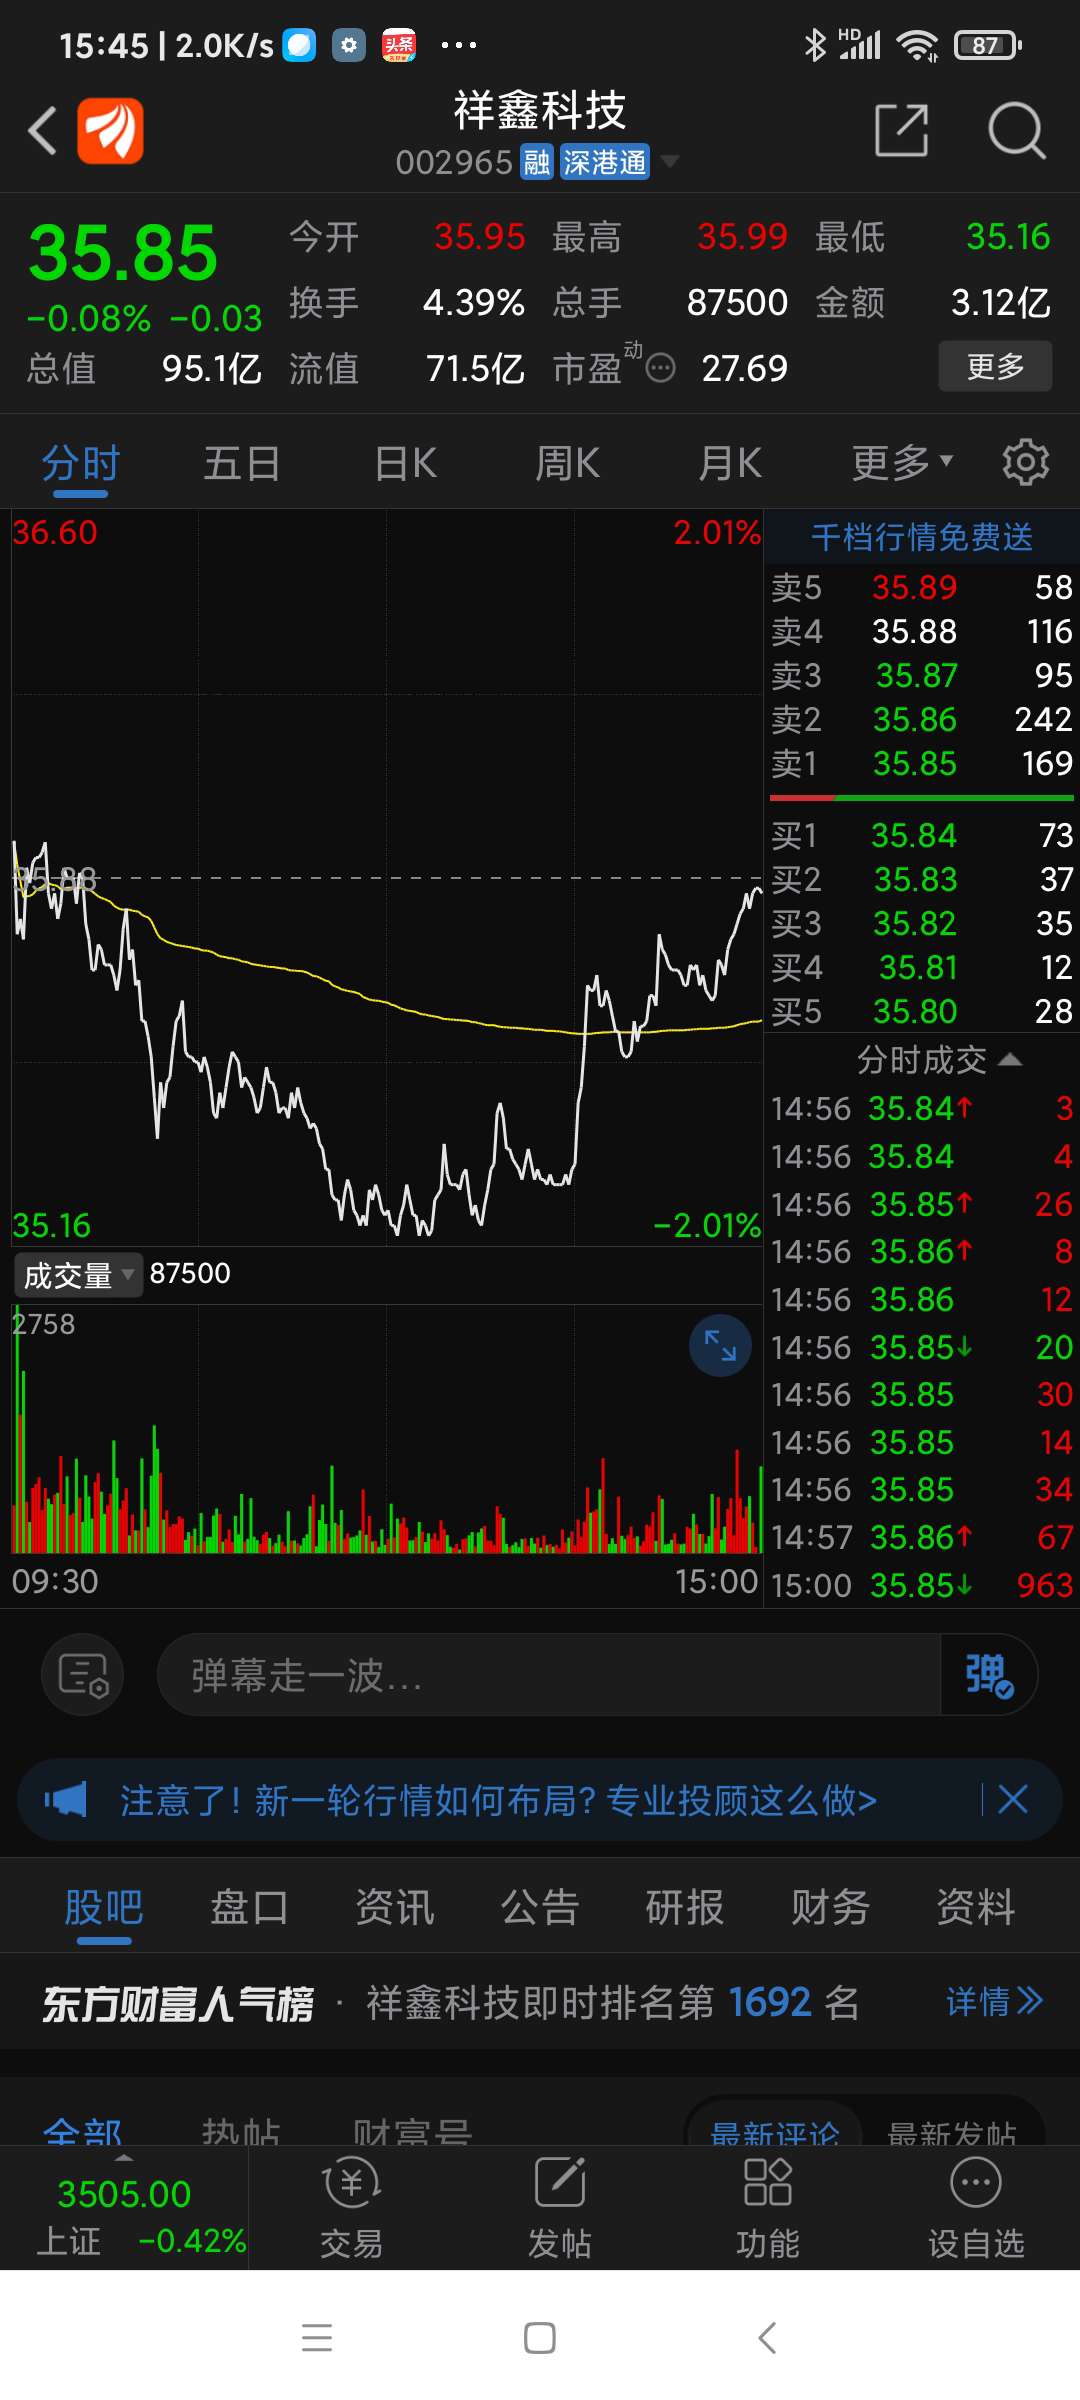Go back with the top-left arrow
Viewport: 1080px width, 2400px height.
(x=42, y=131)
